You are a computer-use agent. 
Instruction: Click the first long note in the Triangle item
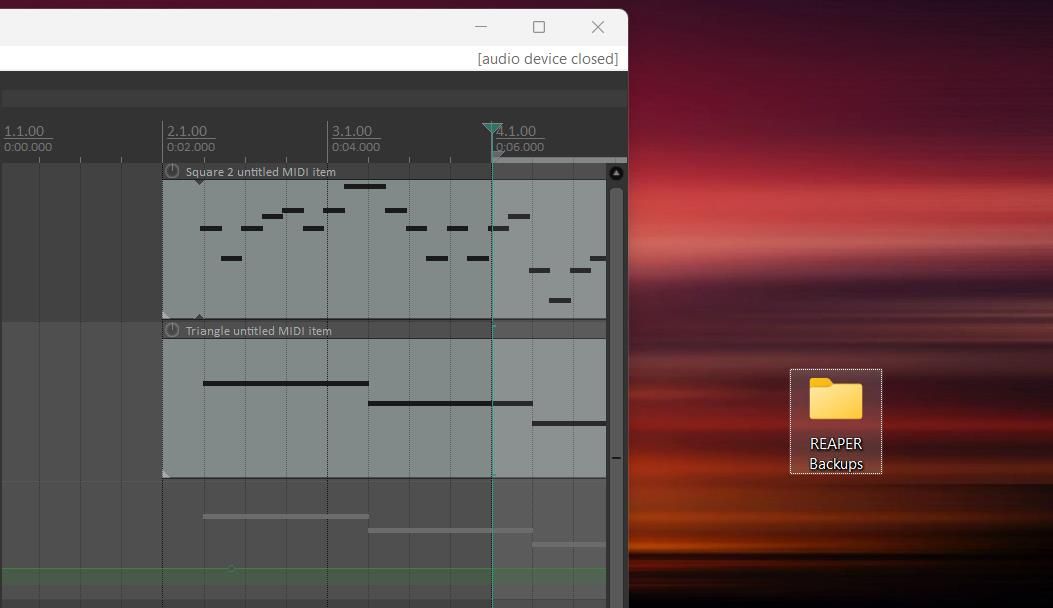pyautogui.click(x=285, y=383)
